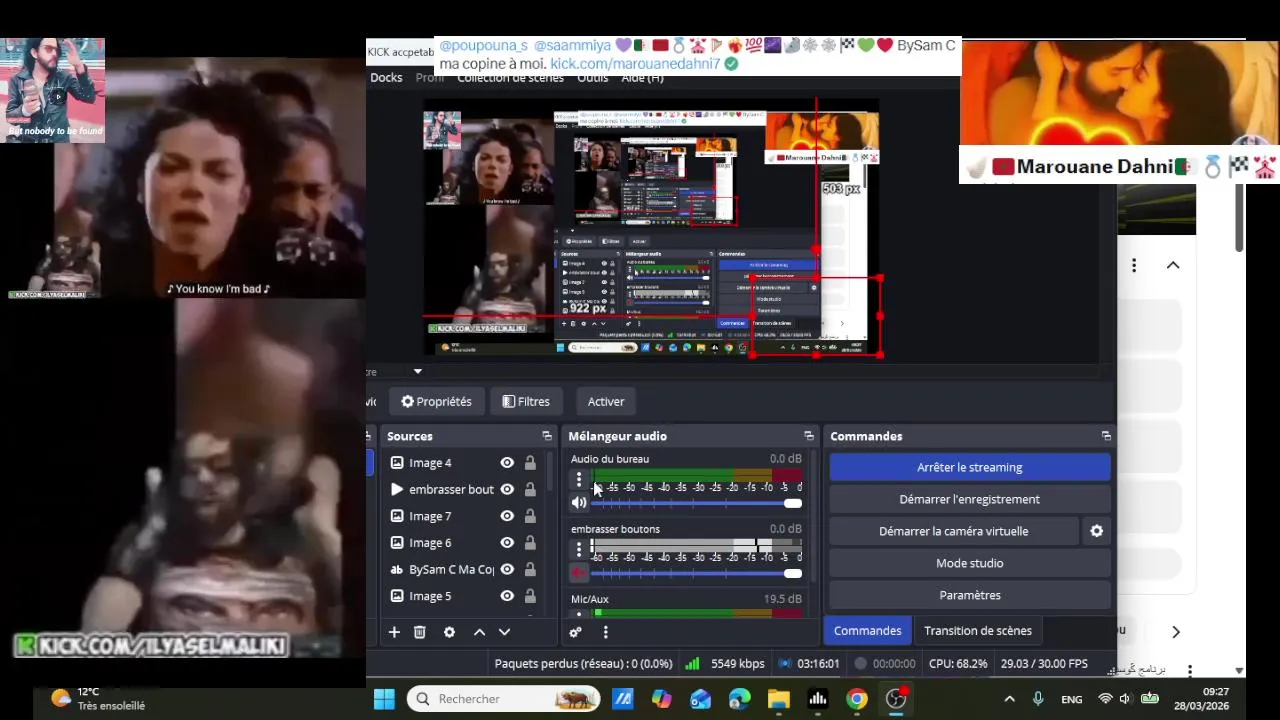Mute Audio du bureau speaker
Screen dimensions: 1280x720
click(579, 503)
